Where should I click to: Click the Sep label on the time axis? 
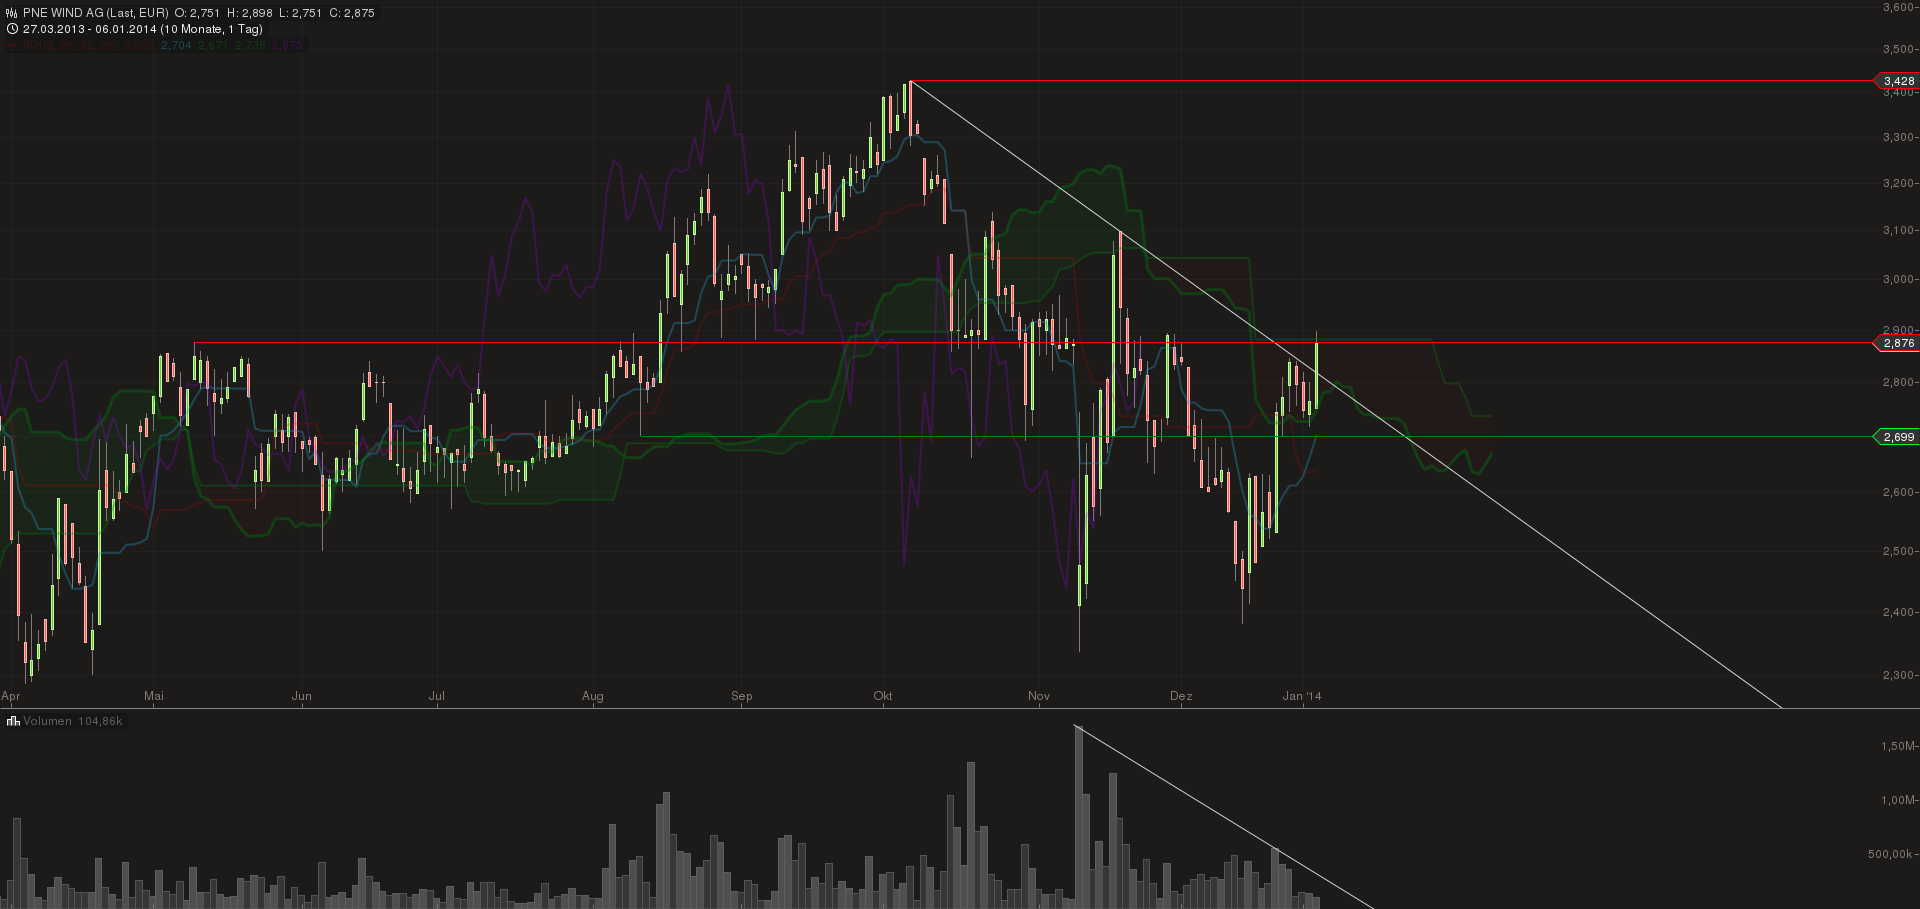click(742, 696)
